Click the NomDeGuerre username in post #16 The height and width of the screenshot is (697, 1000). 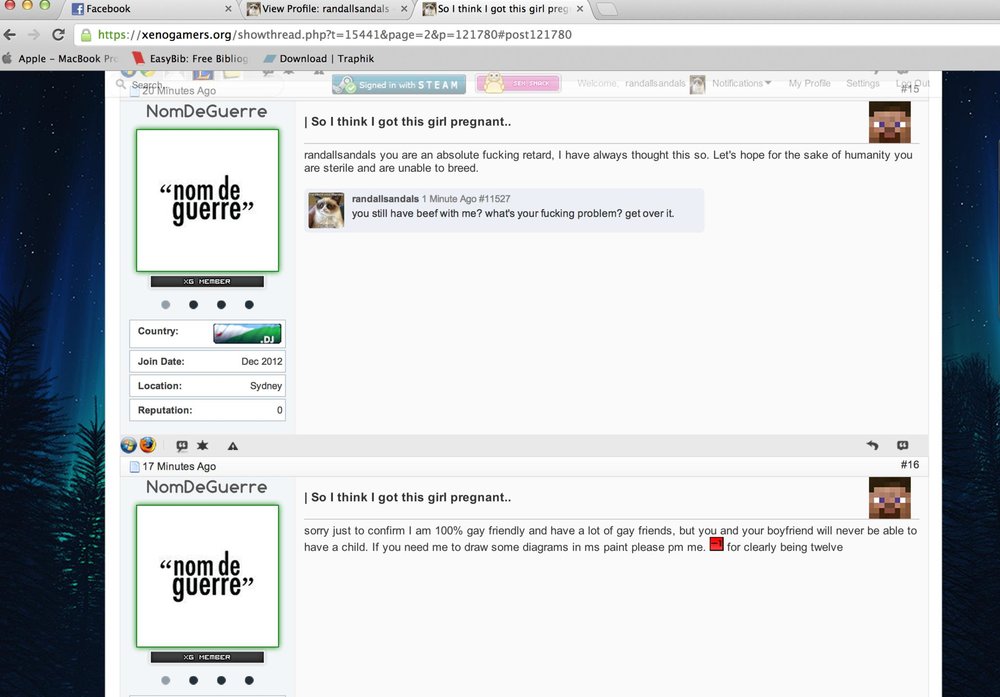(207, 487)
